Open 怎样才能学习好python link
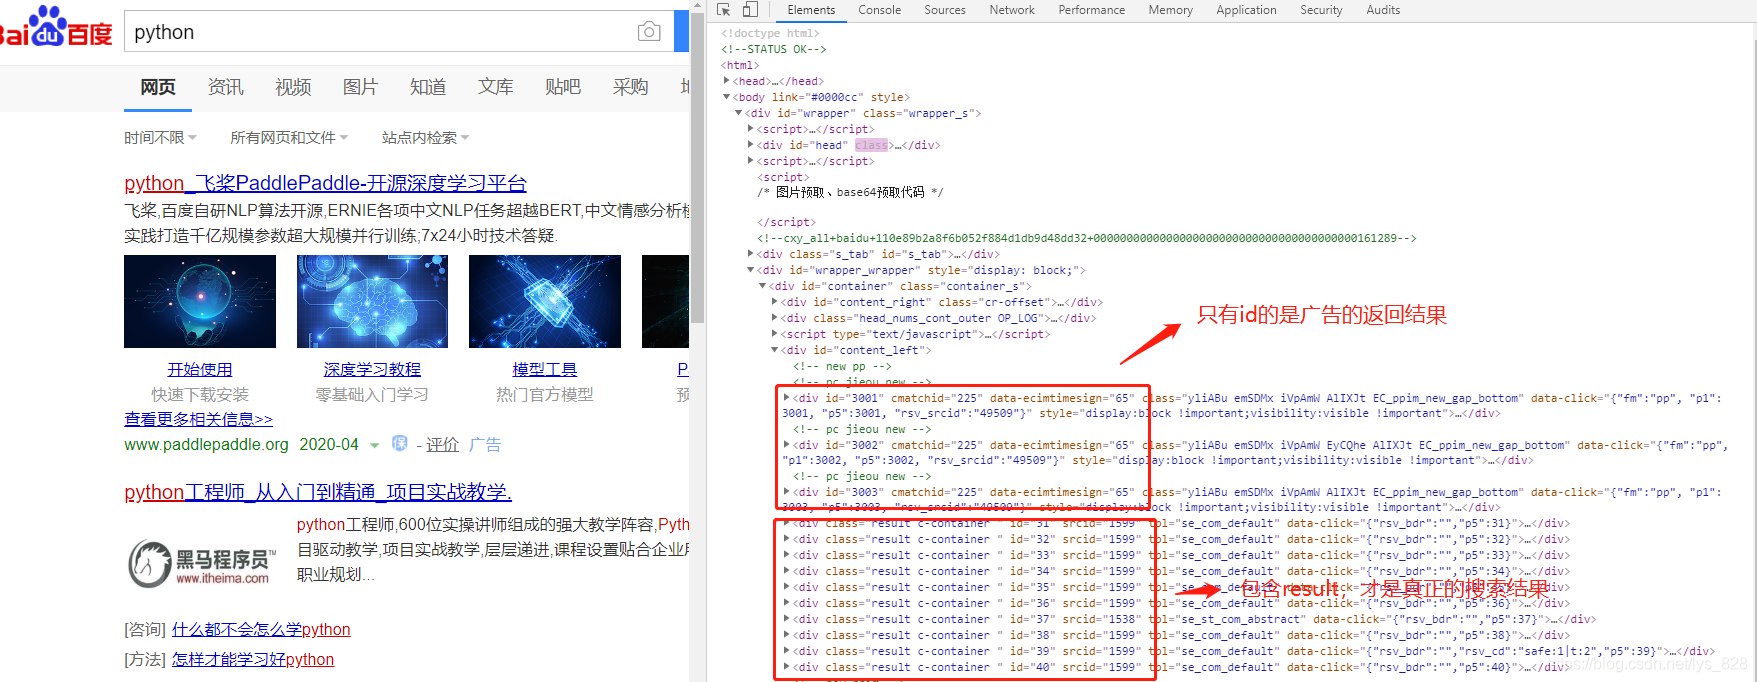 [x=253, y=659]
